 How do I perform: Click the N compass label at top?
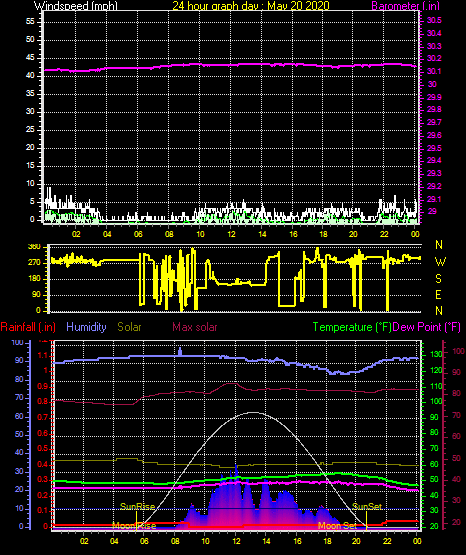click(439, 245)
